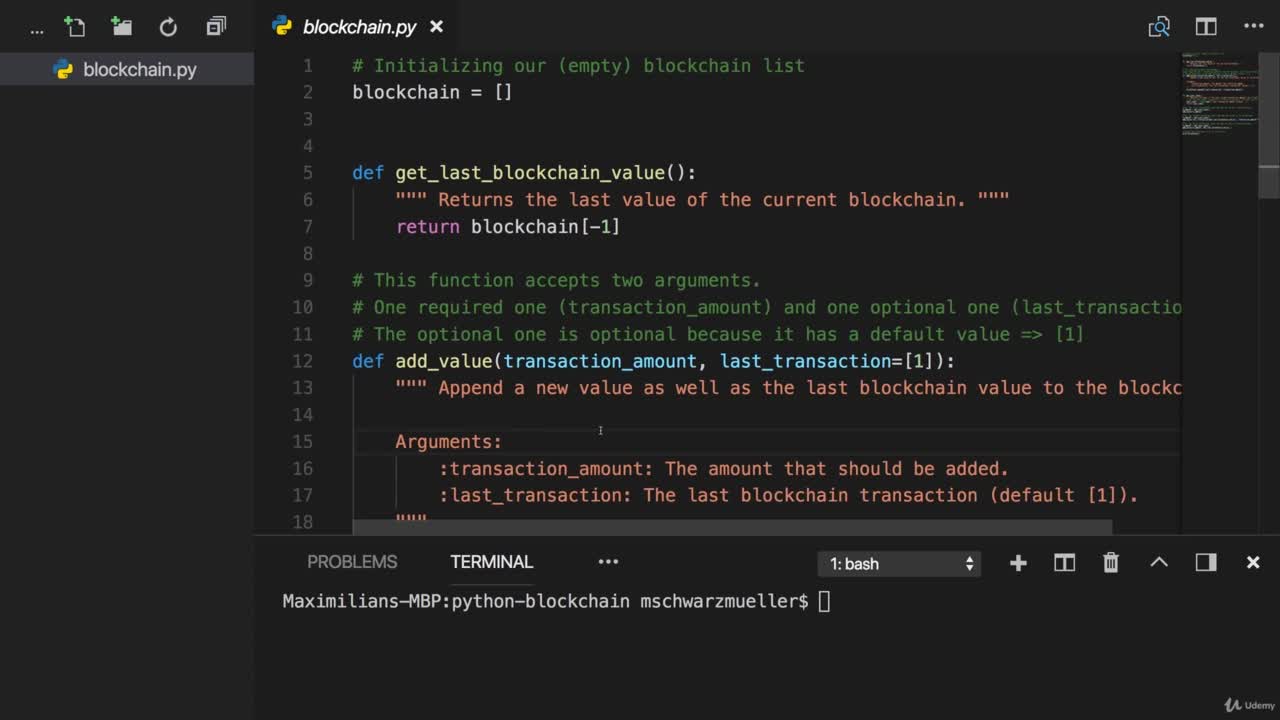Split the editor side by side
The image size is (1280, 720).
pos(1206,27)
